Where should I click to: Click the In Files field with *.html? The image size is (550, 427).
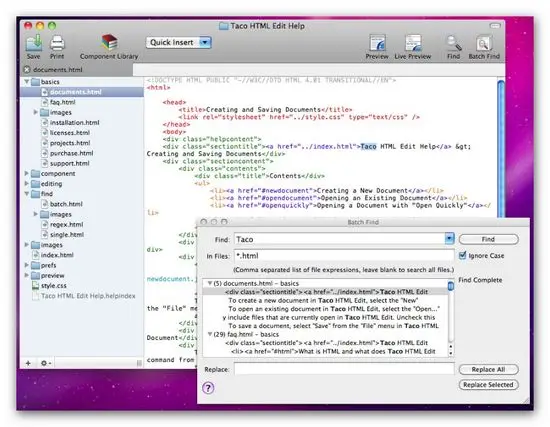coord(344,256)
